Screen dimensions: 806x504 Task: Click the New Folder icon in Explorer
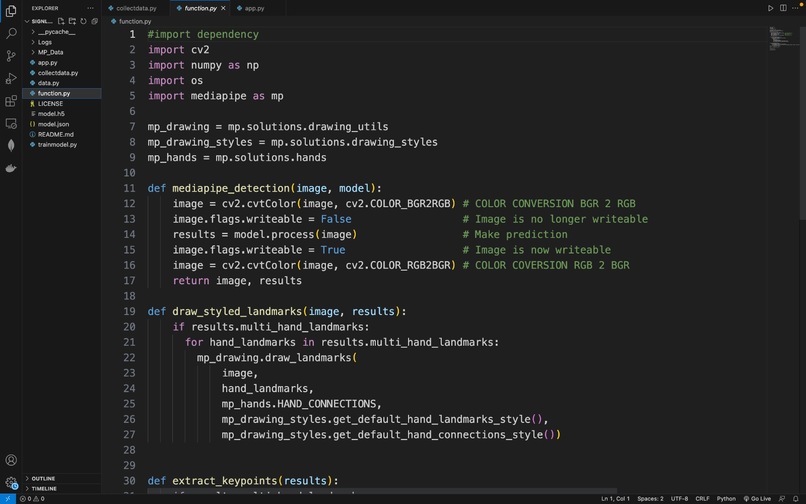point(72,21)
